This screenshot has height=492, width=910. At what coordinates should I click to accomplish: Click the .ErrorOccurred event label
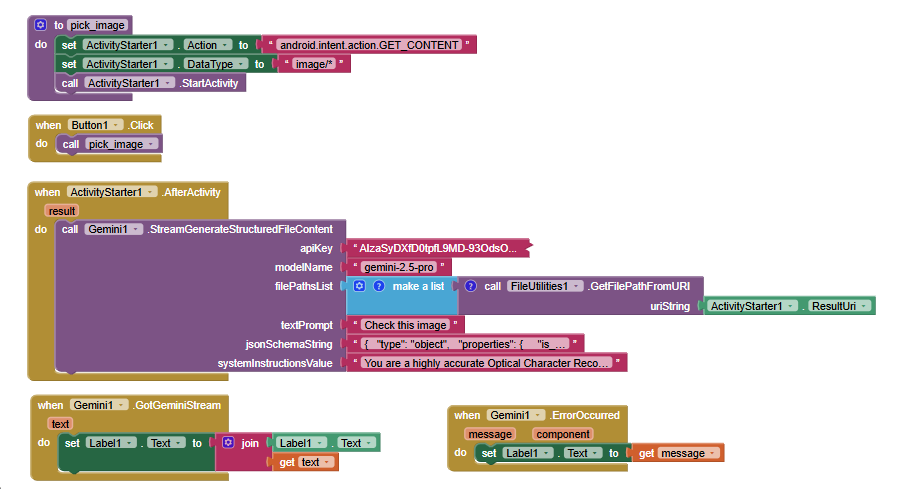coord(584,415)
